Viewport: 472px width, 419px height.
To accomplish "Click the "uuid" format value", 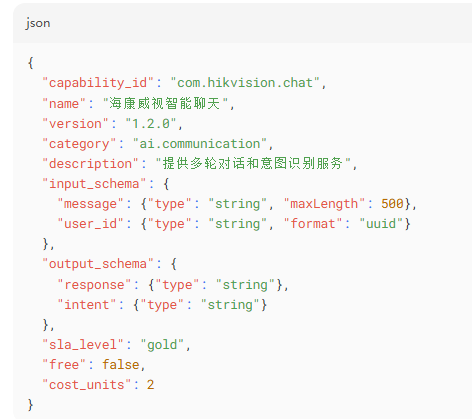I will click(381, 224).
